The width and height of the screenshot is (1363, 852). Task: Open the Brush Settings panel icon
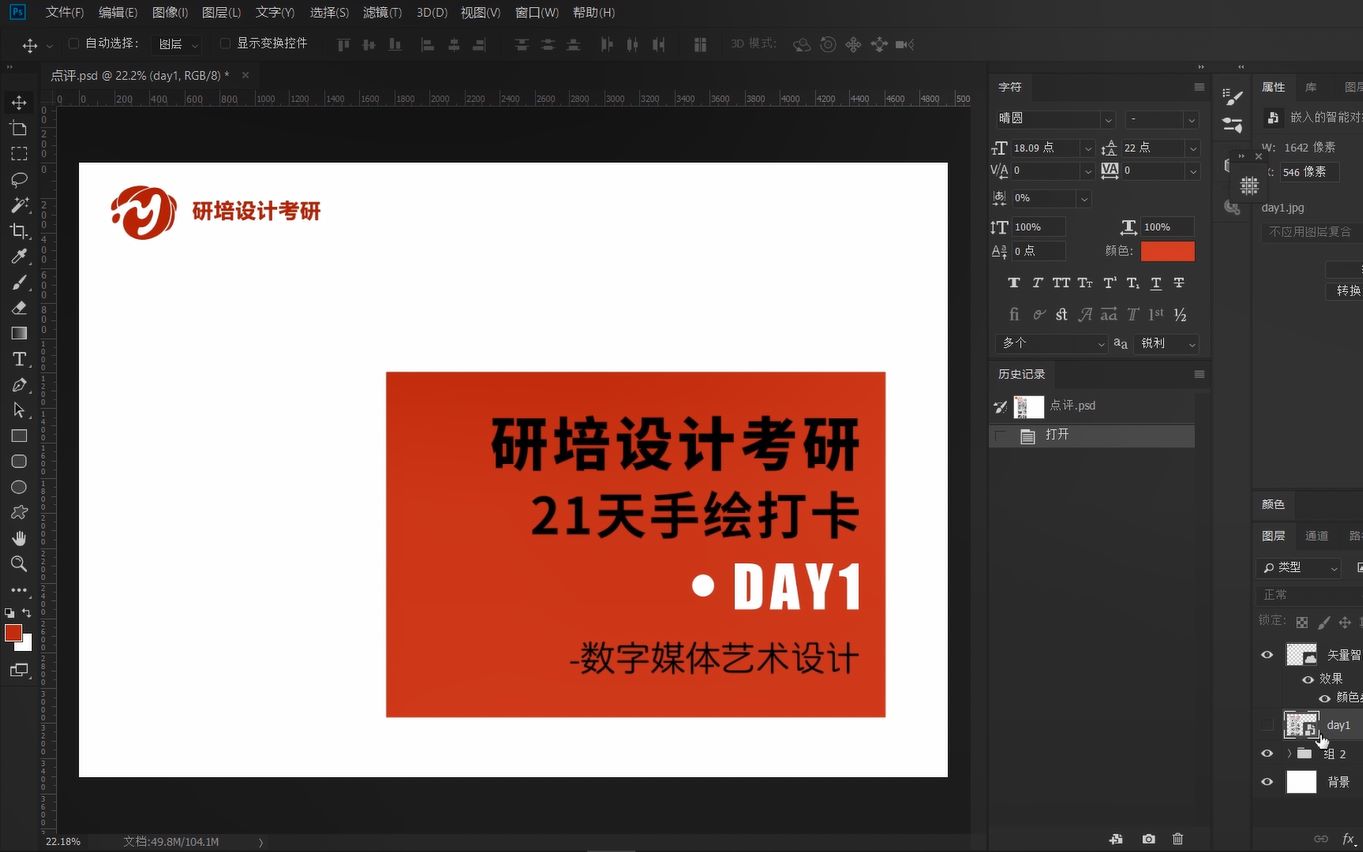pos(1233,97)
